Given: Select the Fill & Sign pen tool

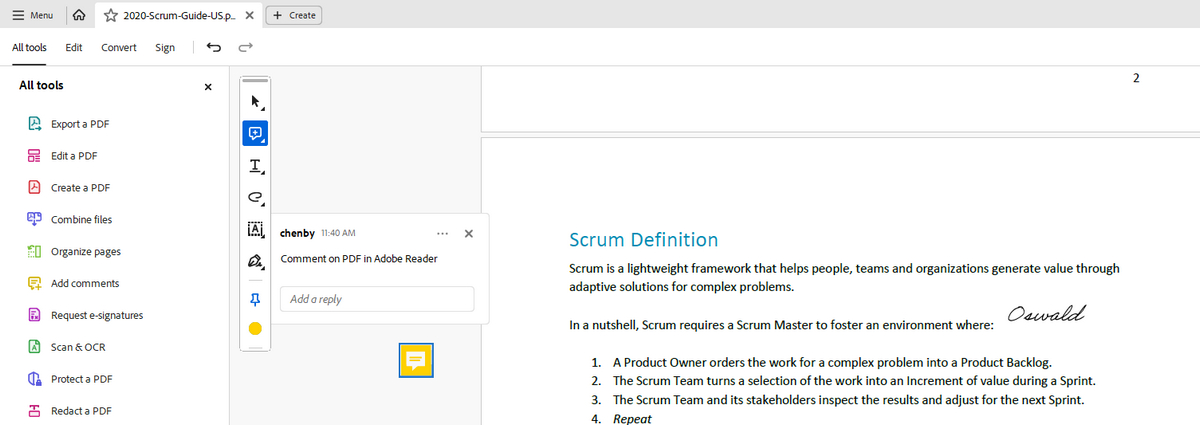Looking at the screenshot, I should tap(255, 262).
